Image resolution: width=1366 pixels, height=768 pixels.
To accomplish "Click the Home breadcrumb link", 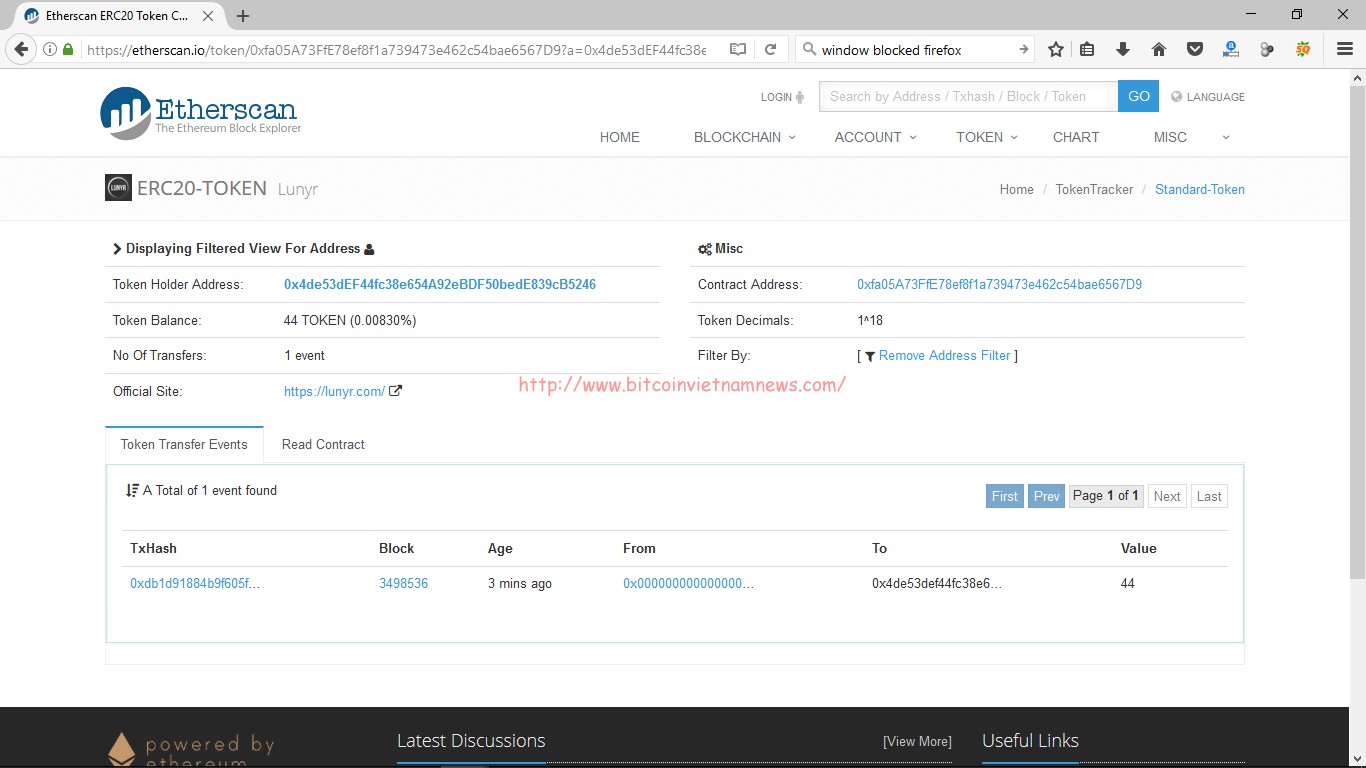I will click(1017, 189).
